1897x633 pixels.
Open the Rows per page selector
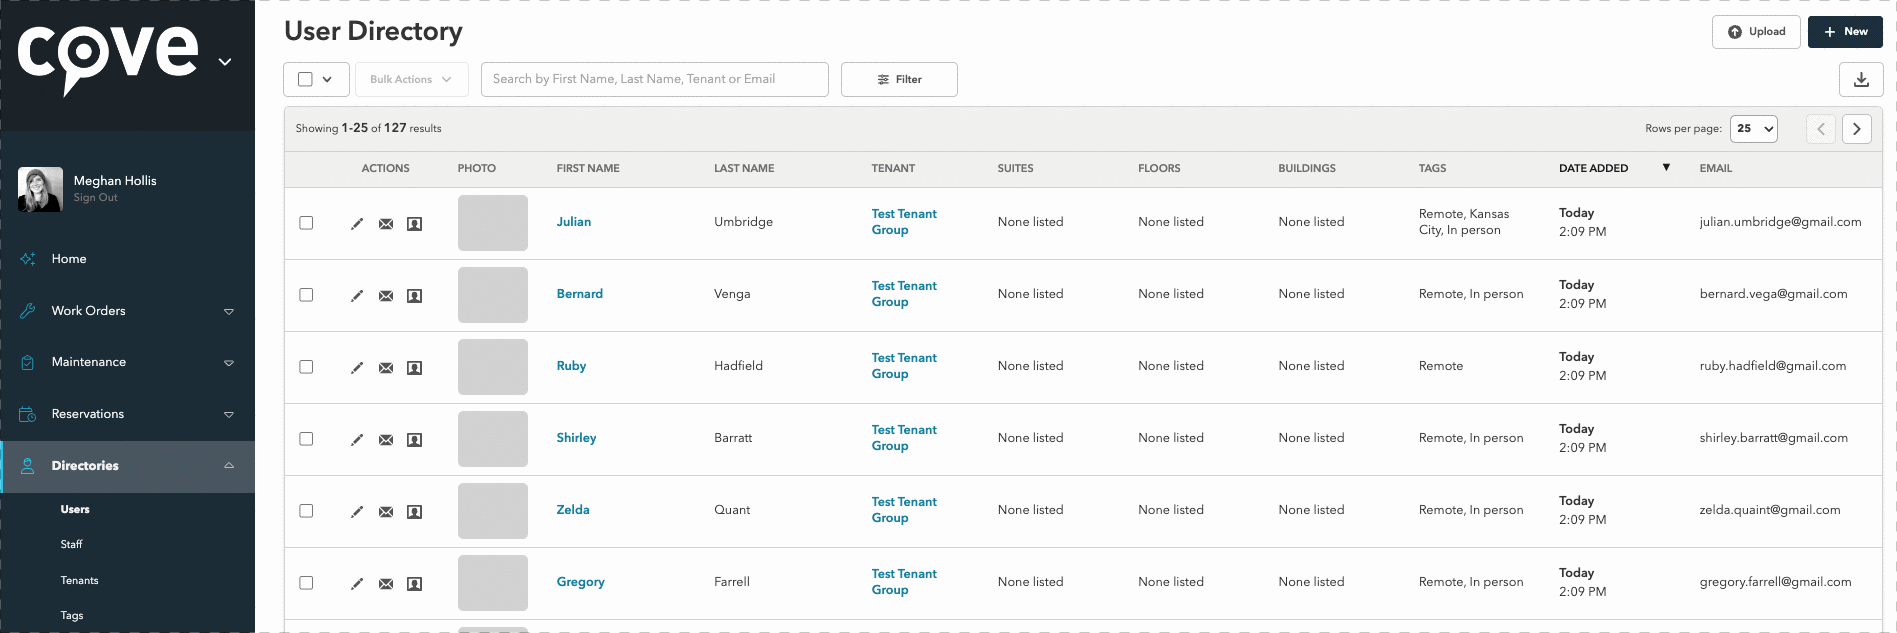[1754, 129]
